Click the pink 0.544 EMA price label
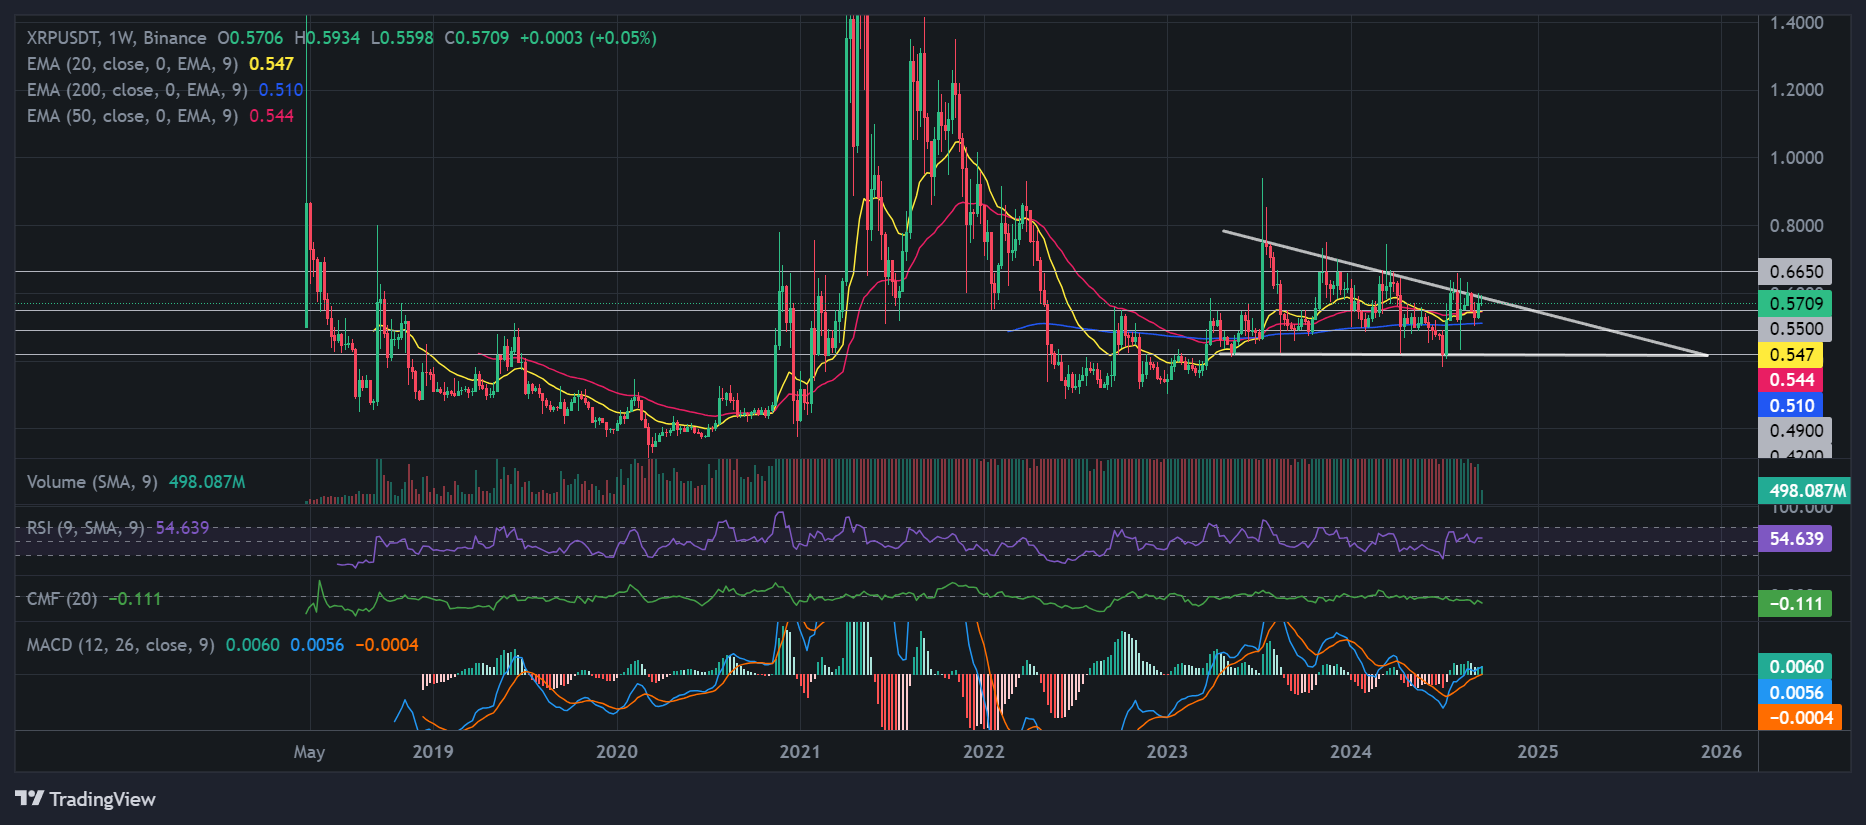Image resolution: width=1866 pixels, height=825 pixels. tap(1792, 380)
